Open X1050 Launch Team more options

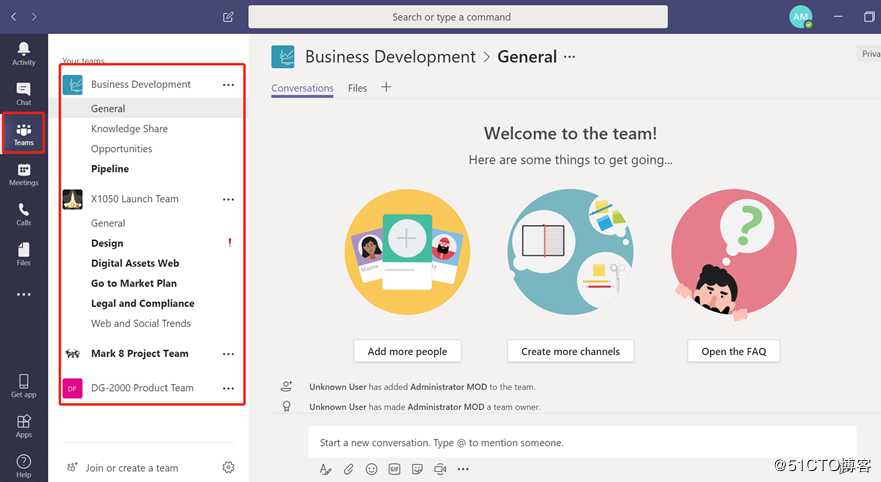tap(228, 199)
